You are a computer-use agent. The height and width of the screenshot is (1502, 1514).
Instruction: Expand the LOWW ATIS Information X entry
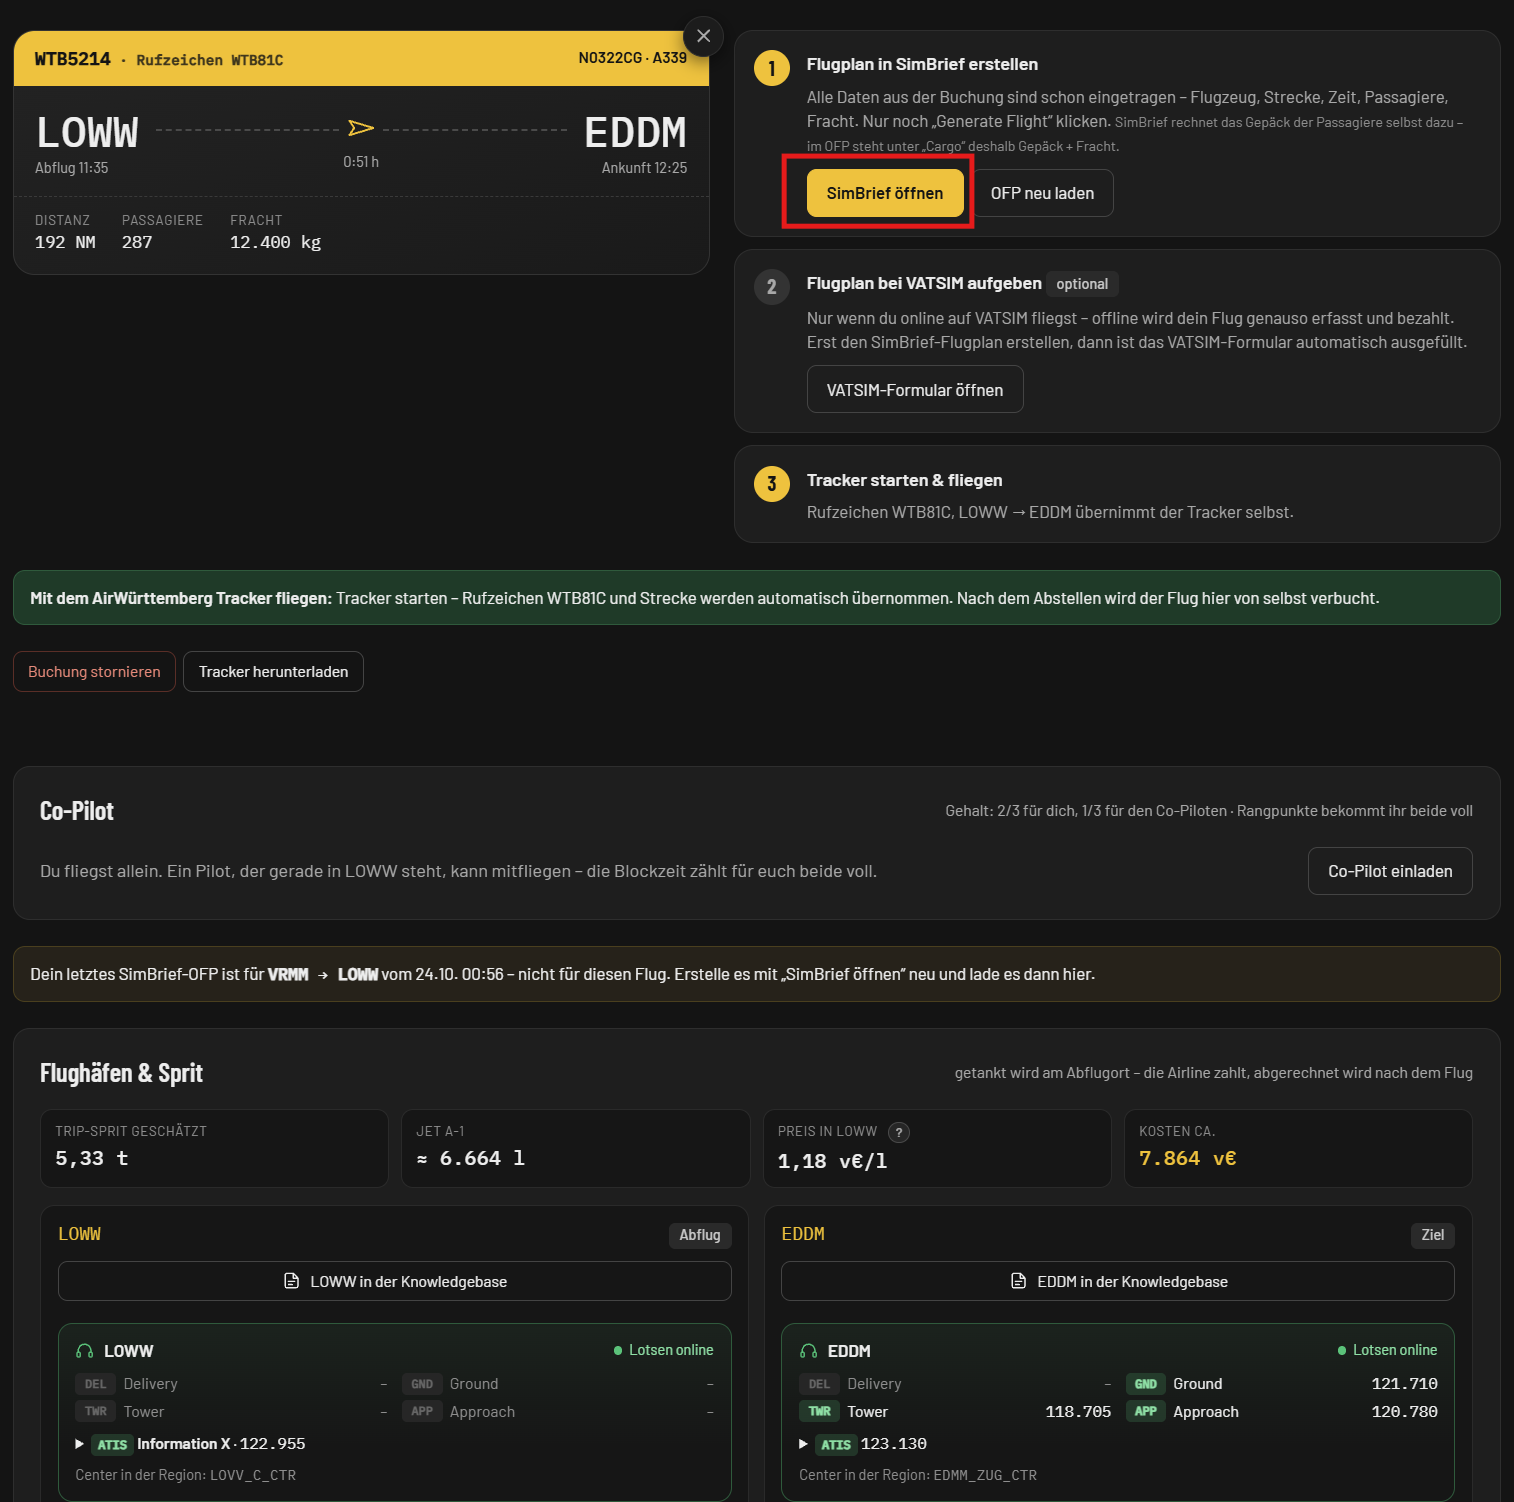pos(79,1444)
